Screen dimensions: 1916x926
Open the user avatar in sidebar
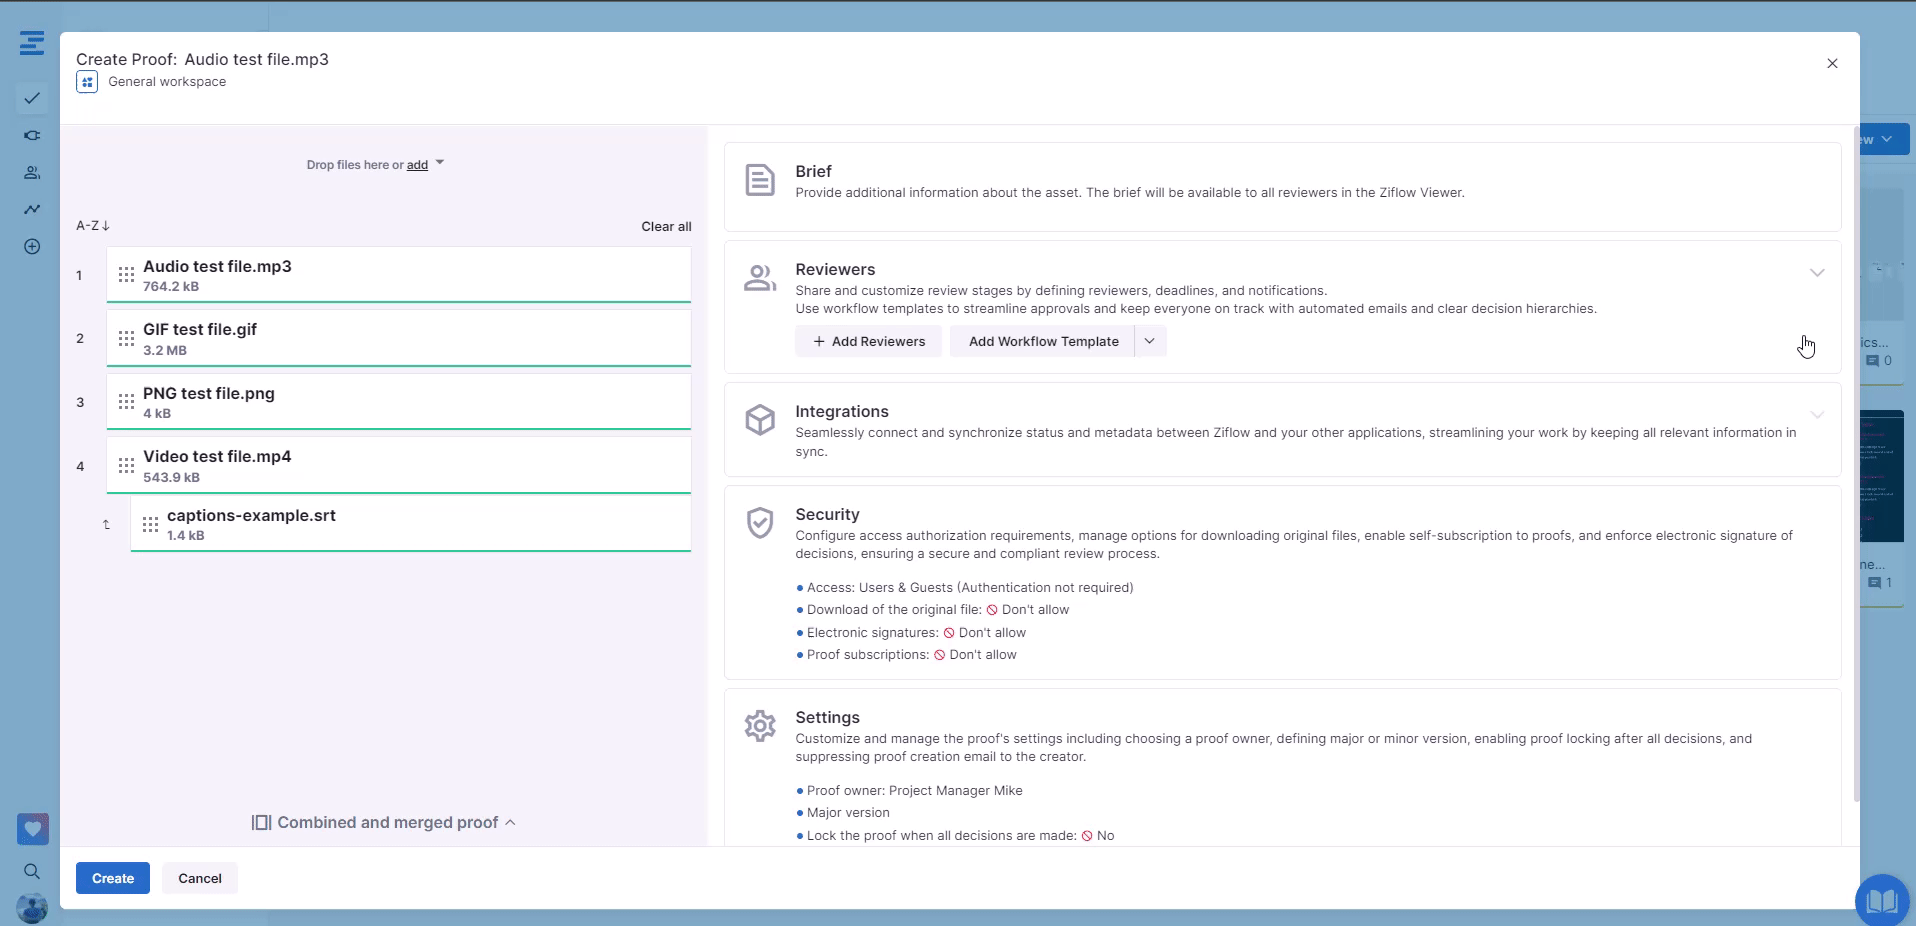[32, 908]
